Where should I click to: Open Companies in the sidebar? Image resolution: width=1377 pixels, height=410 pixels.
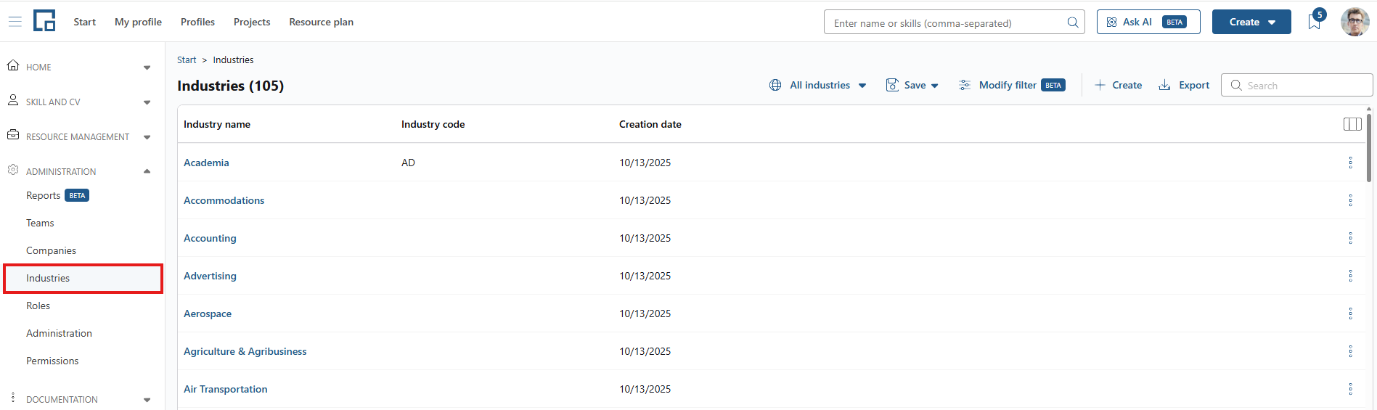(51, 250)
